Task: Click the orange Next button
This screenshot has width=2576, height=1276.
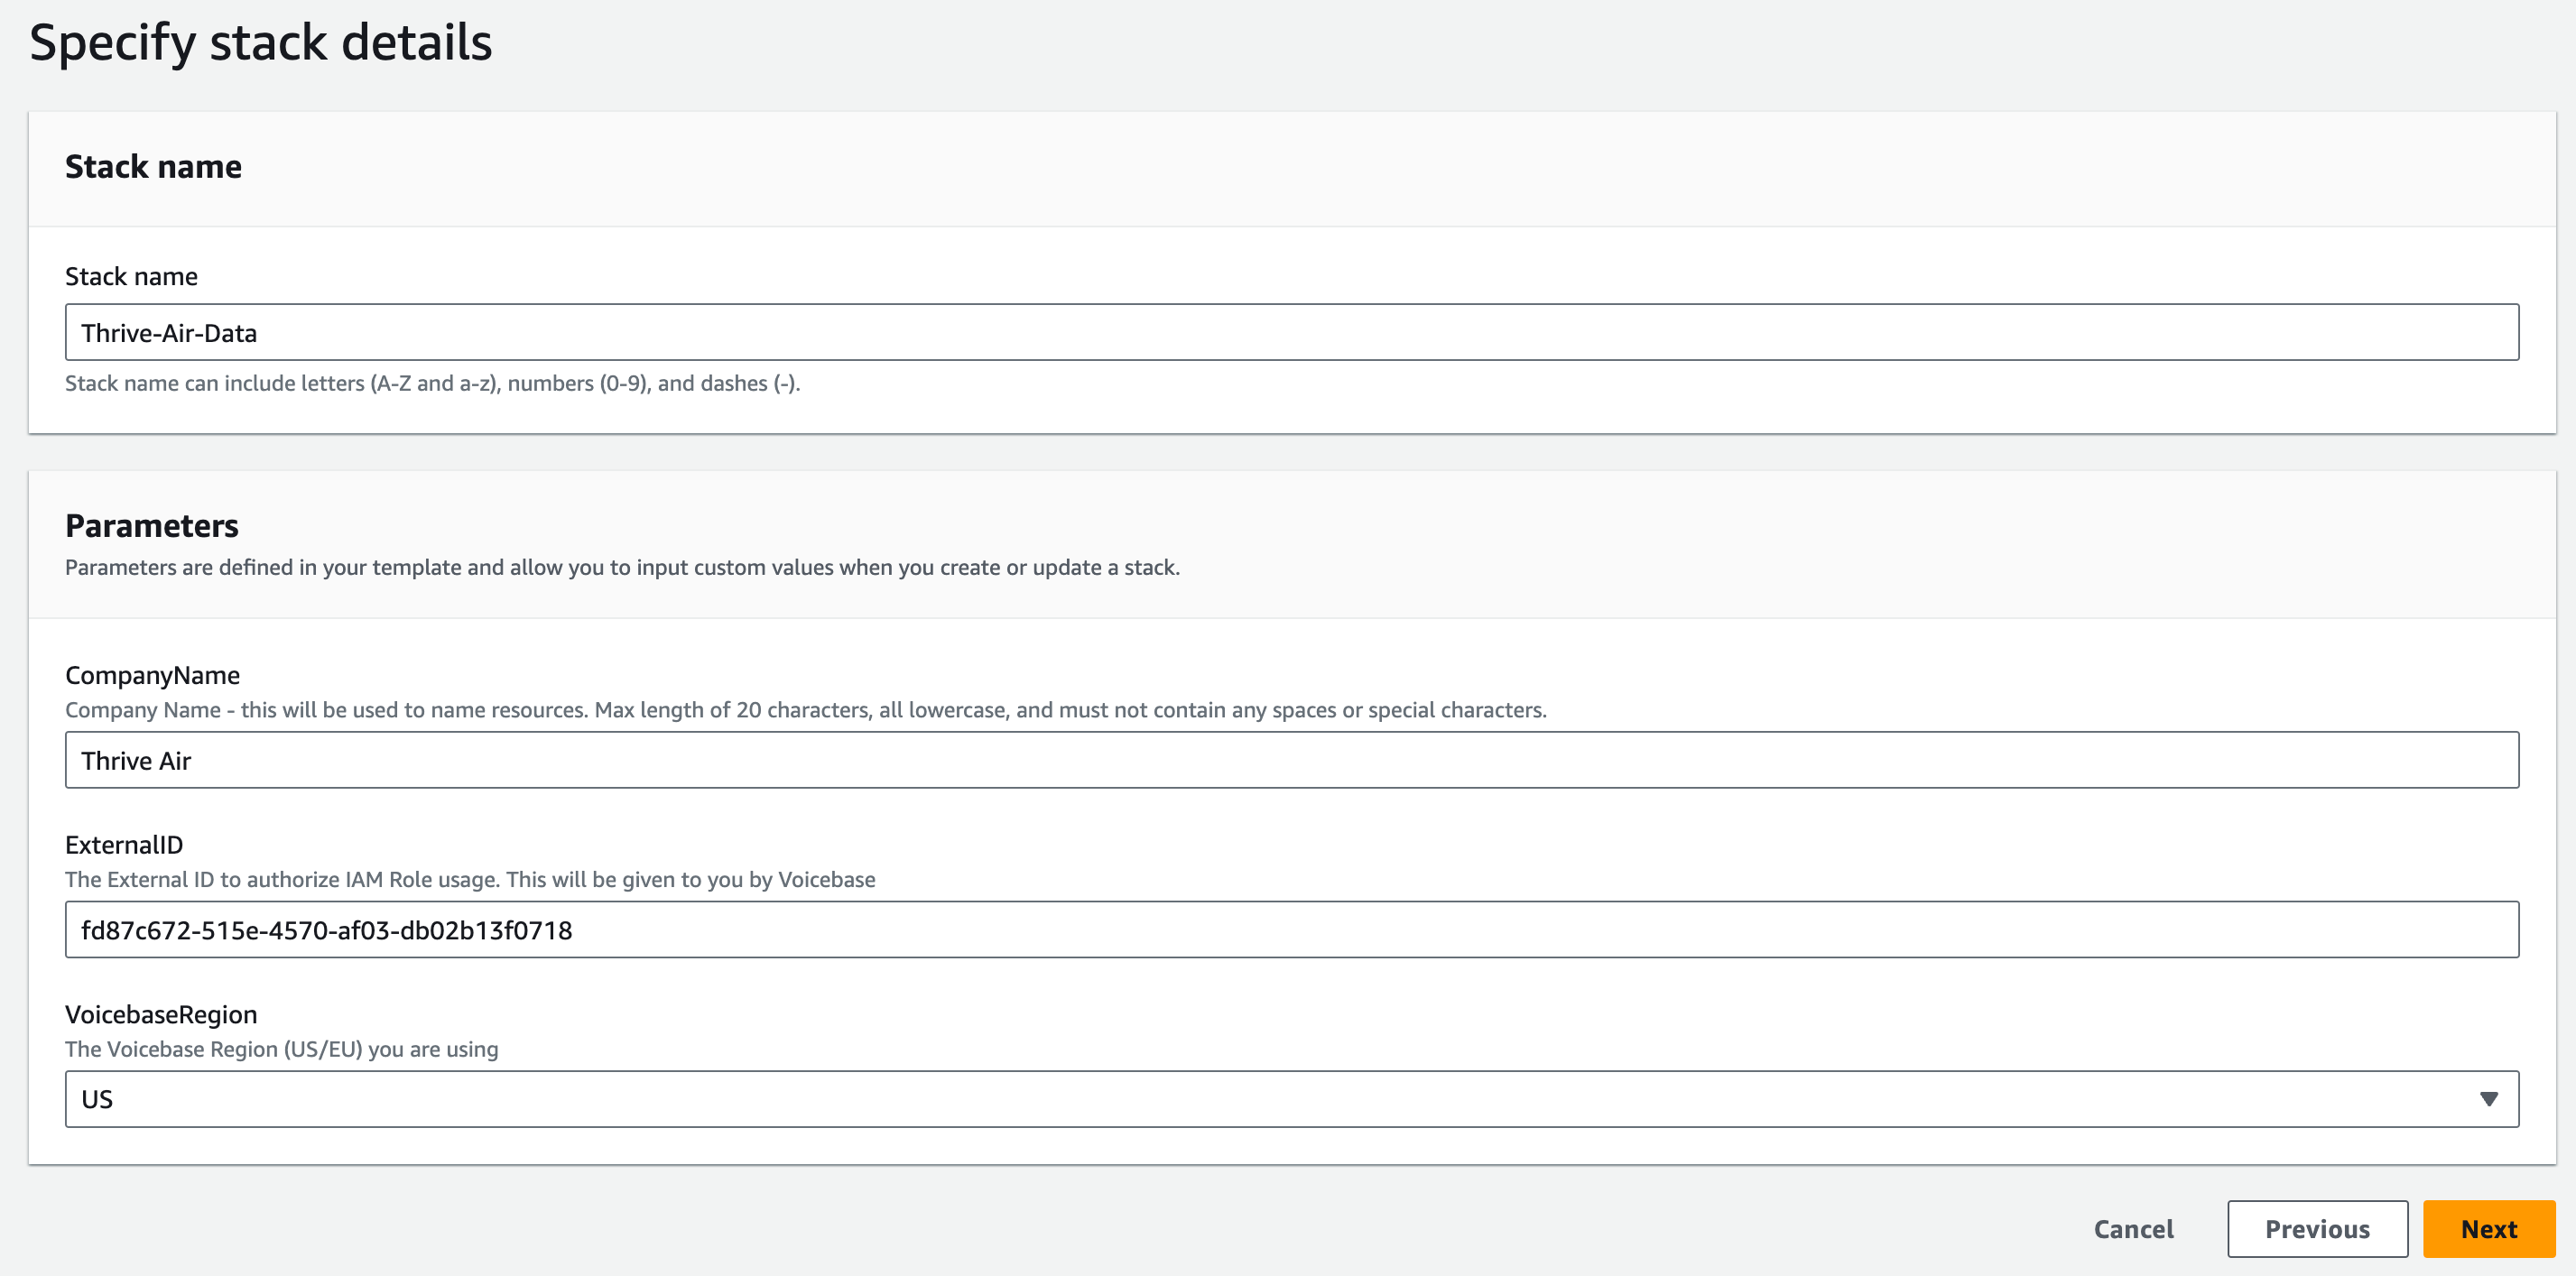Action: pyautogui.click(x=2489, y=1229)
